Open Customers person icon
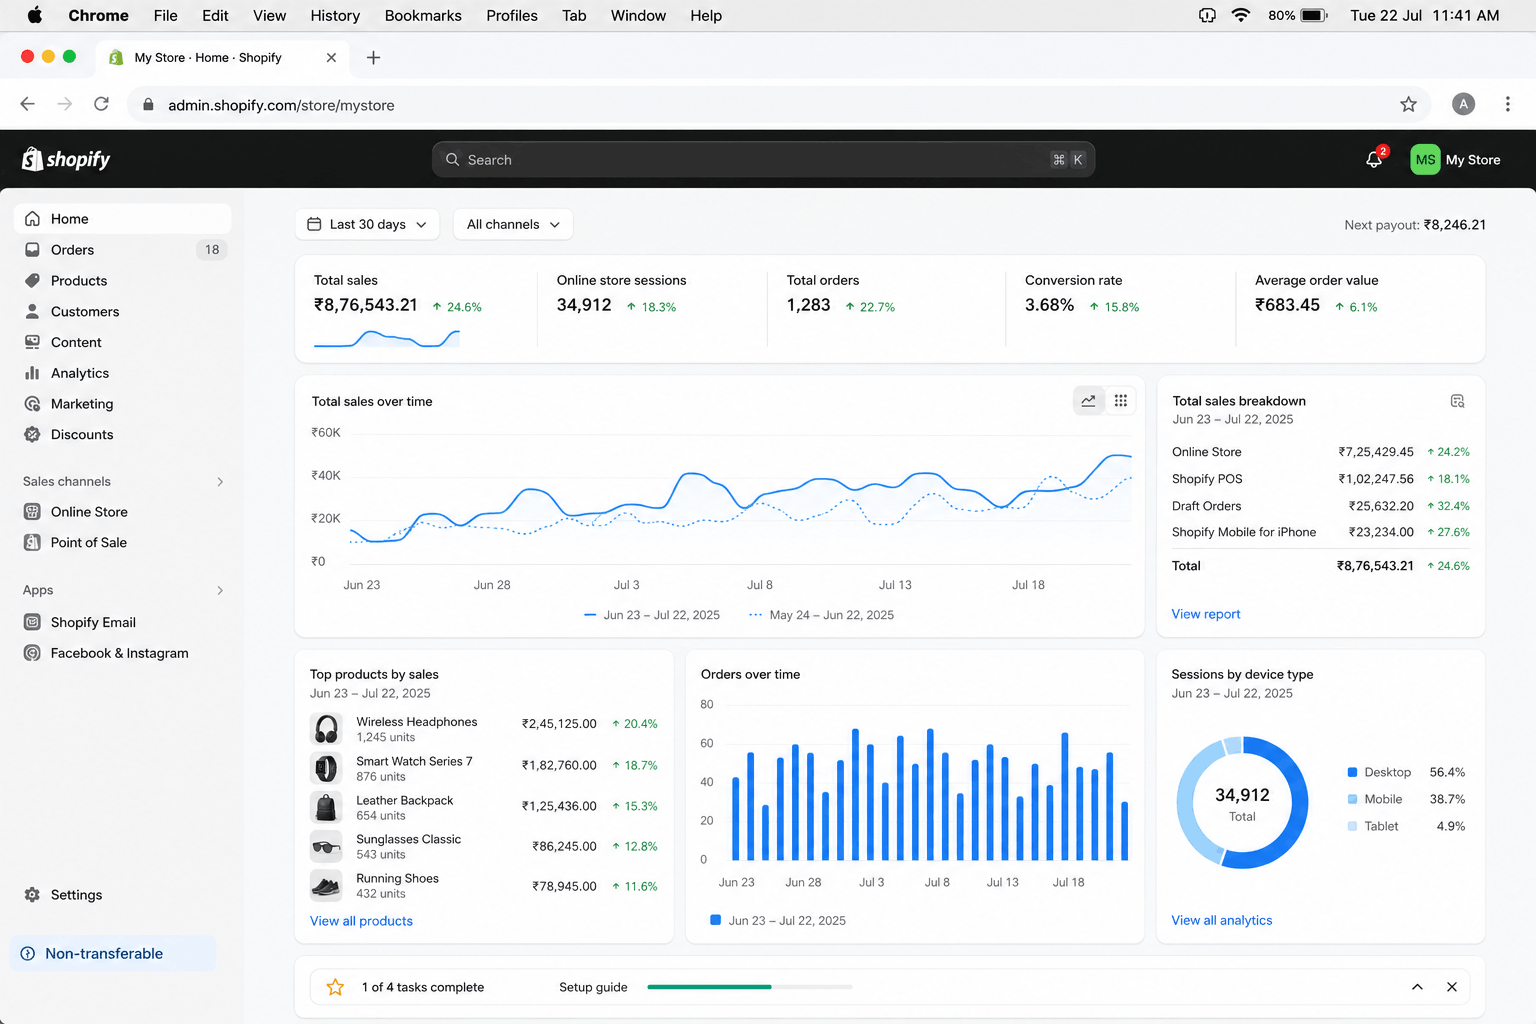1536x1024 pixels. (32, 311)
